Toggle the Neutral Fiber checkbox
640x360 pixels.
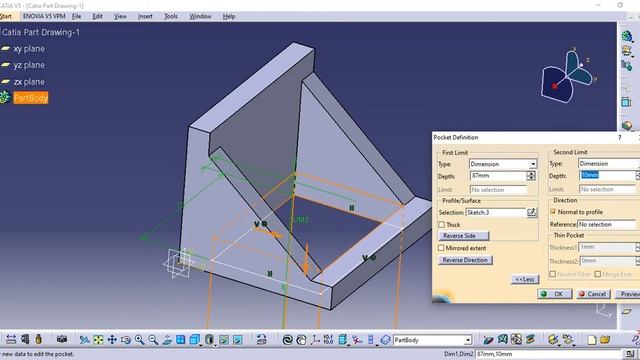click(553, 274)
